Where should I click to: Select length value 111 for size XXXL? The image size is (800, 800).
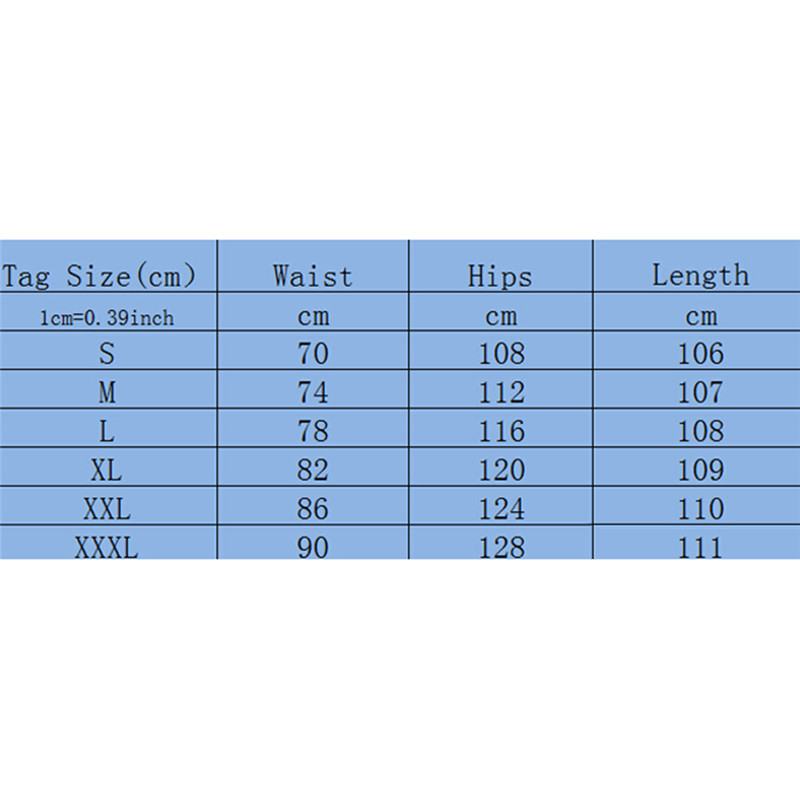(x=700, y=547)
